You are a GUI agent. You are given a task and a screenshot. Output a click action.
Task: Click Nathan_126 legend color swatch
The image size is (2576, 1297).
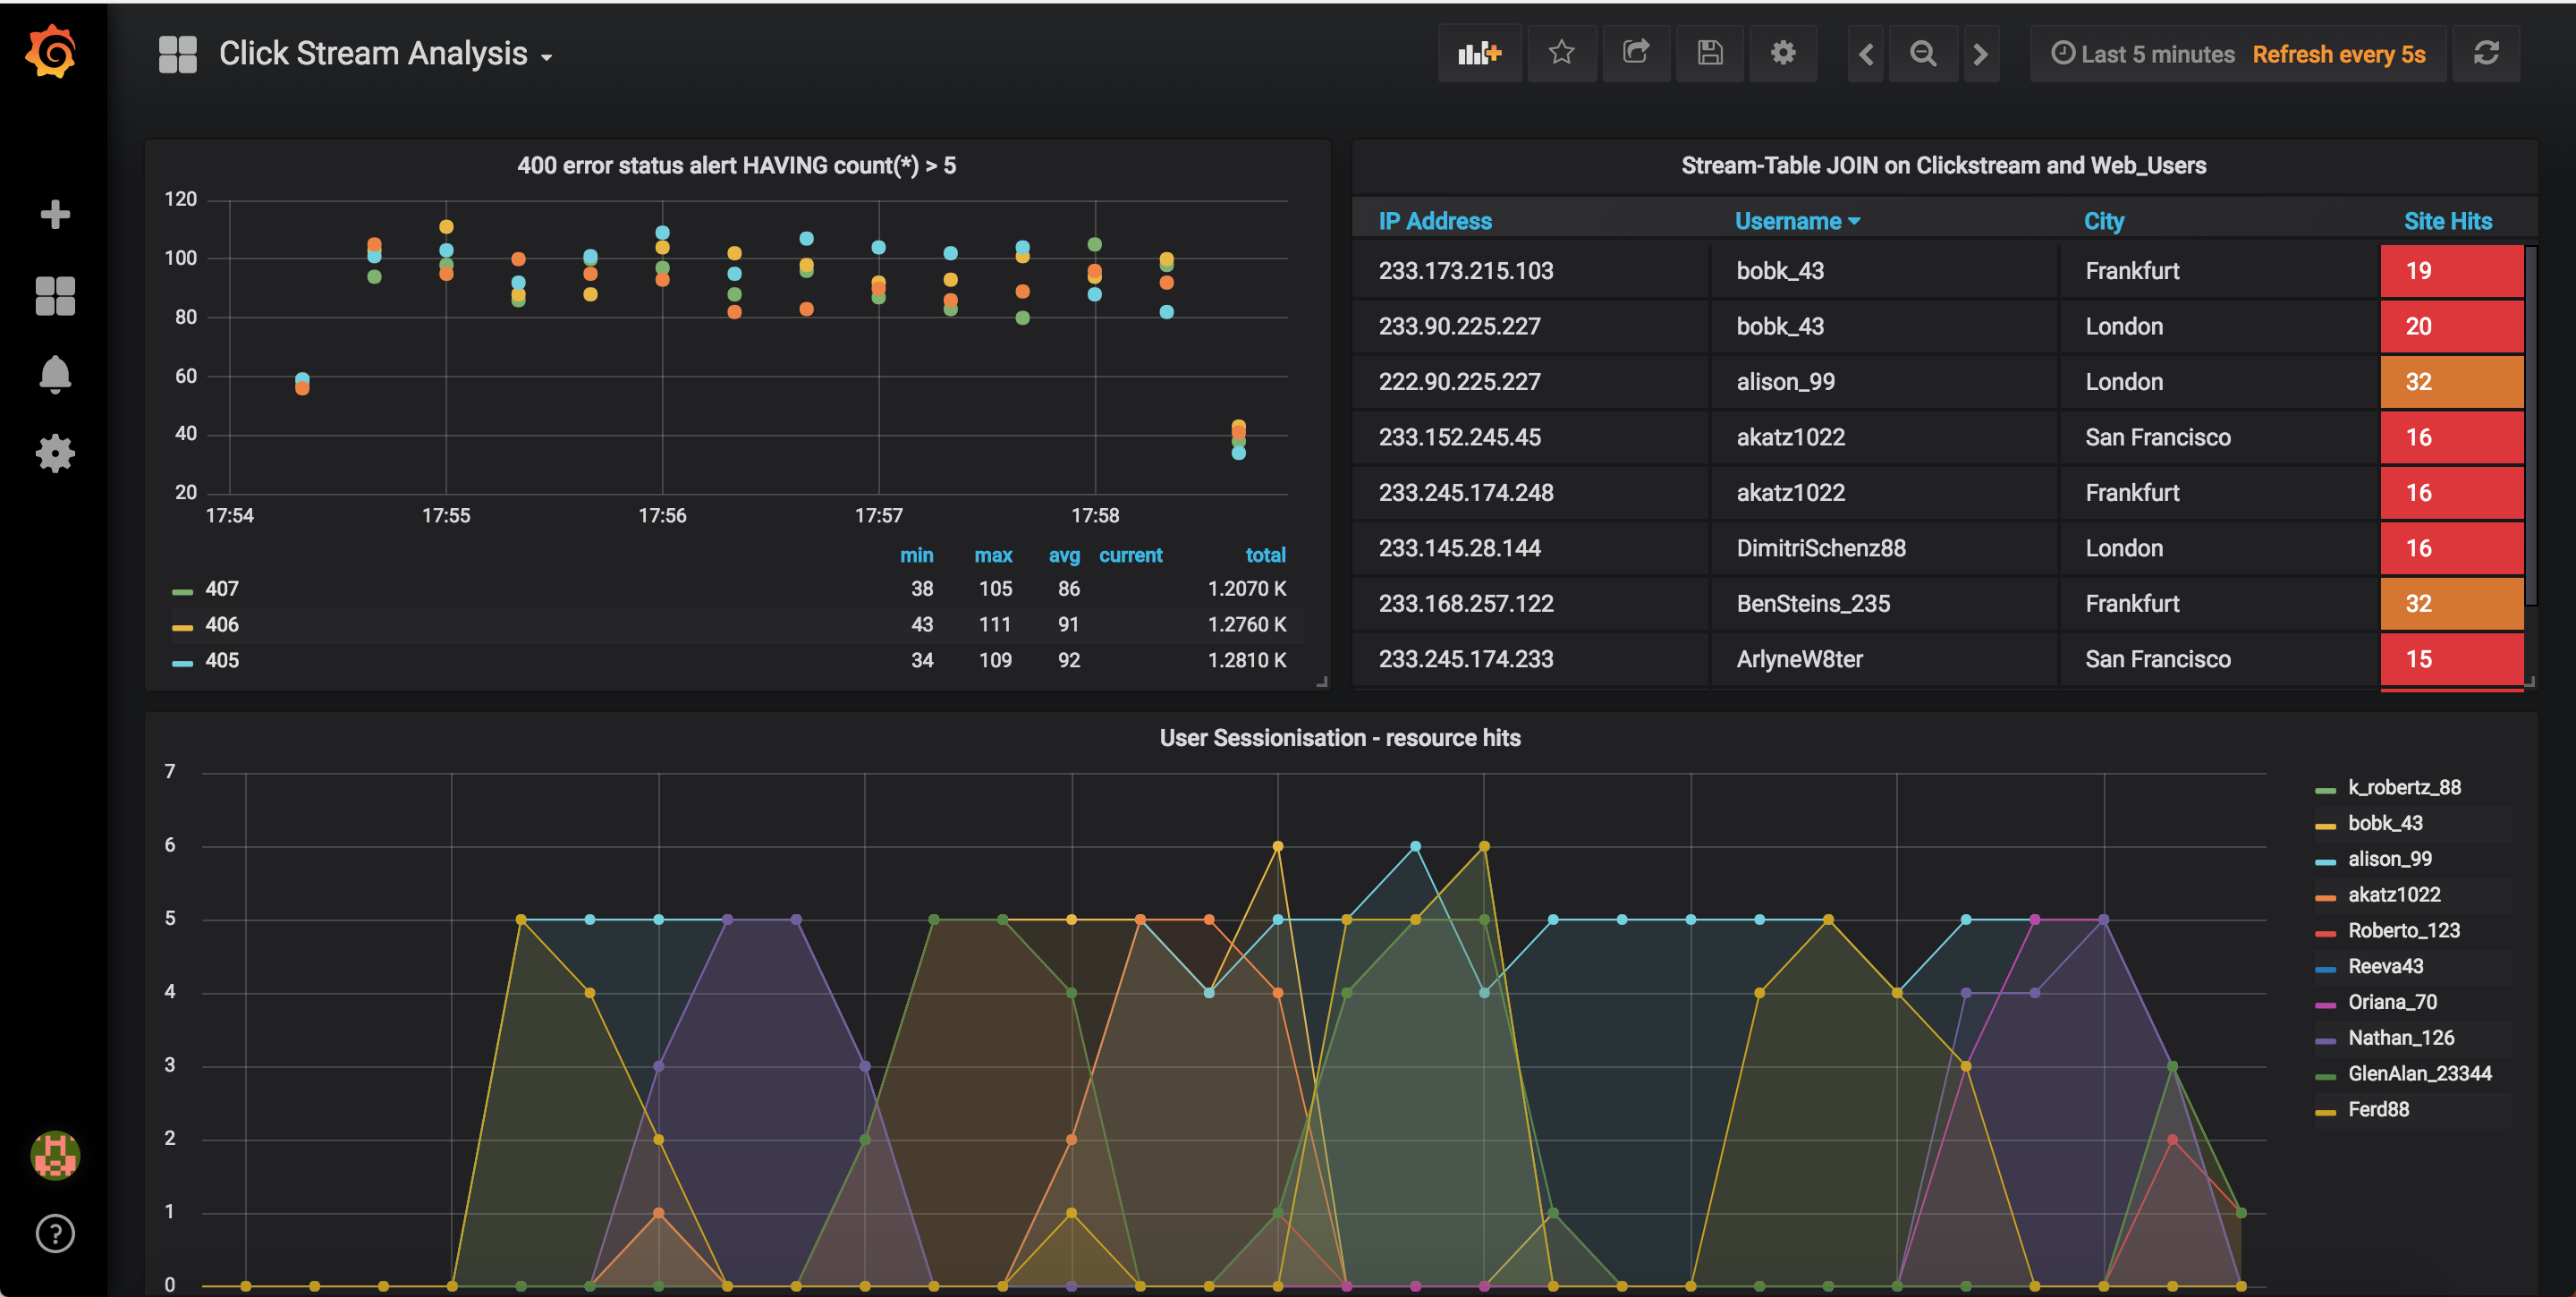tap(2325, 1040)
